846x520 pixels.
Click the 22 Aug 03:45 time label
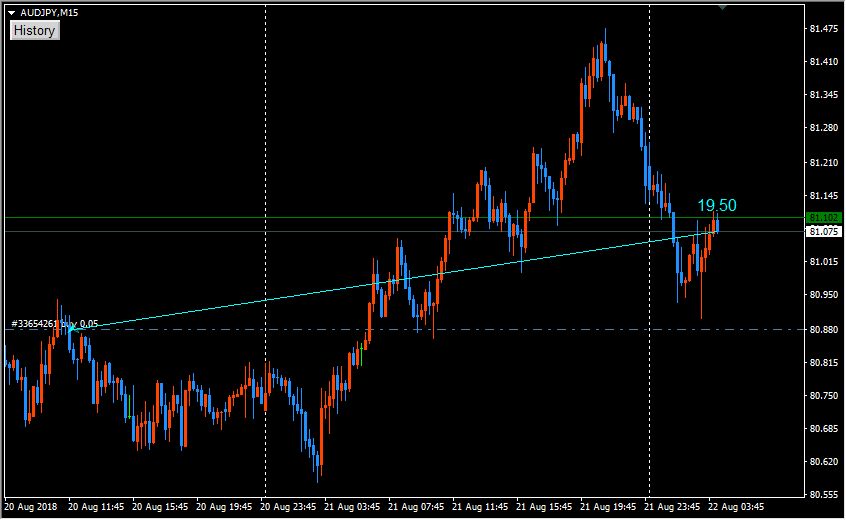(x=736, y=507)
